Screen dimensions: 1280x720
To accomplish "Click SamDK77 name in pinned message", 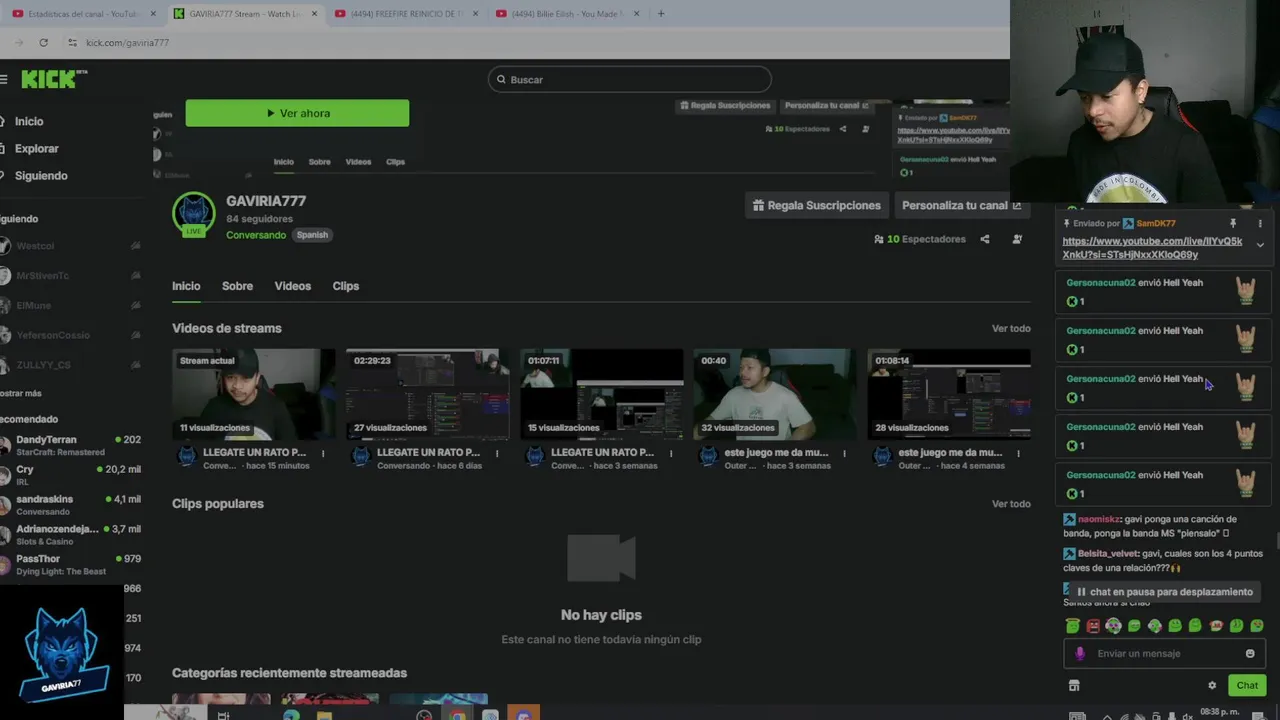I will pos(1156,223).
